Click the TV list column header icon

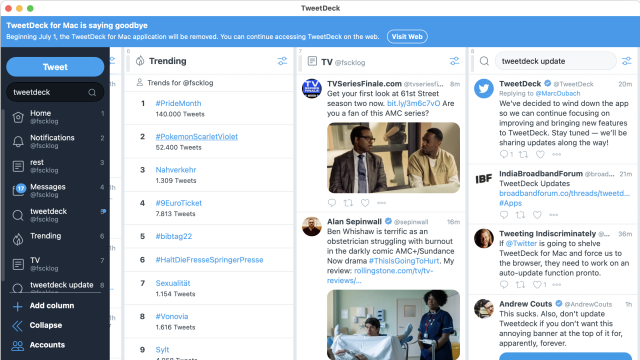pyautogui.click(x=312, y=61)
